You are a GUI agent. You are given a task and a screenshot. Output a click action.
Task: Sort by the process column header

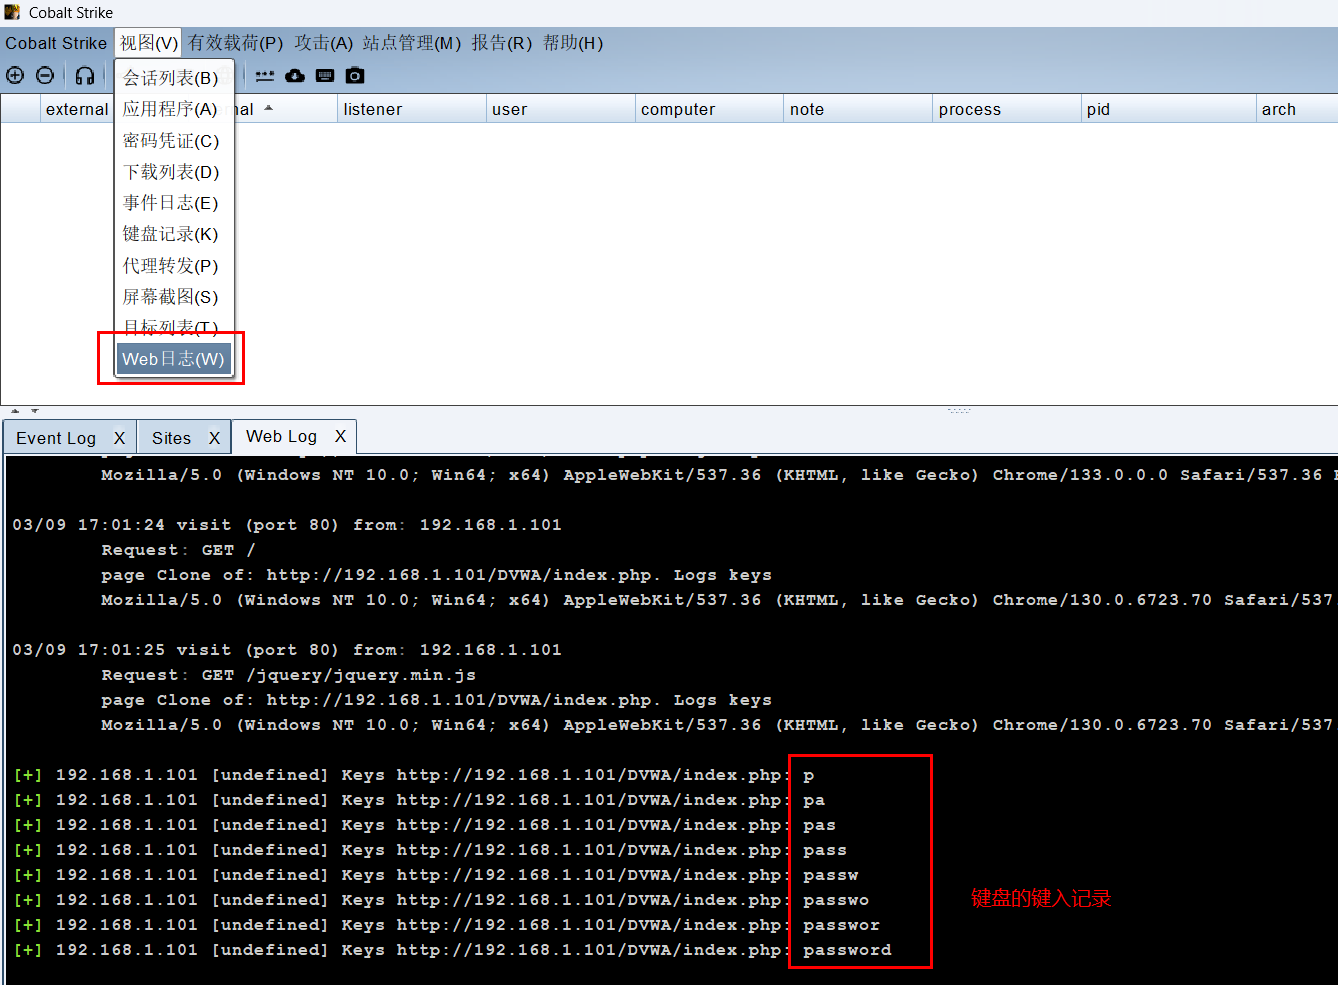pyautogui.click(x=1007, y=109)
